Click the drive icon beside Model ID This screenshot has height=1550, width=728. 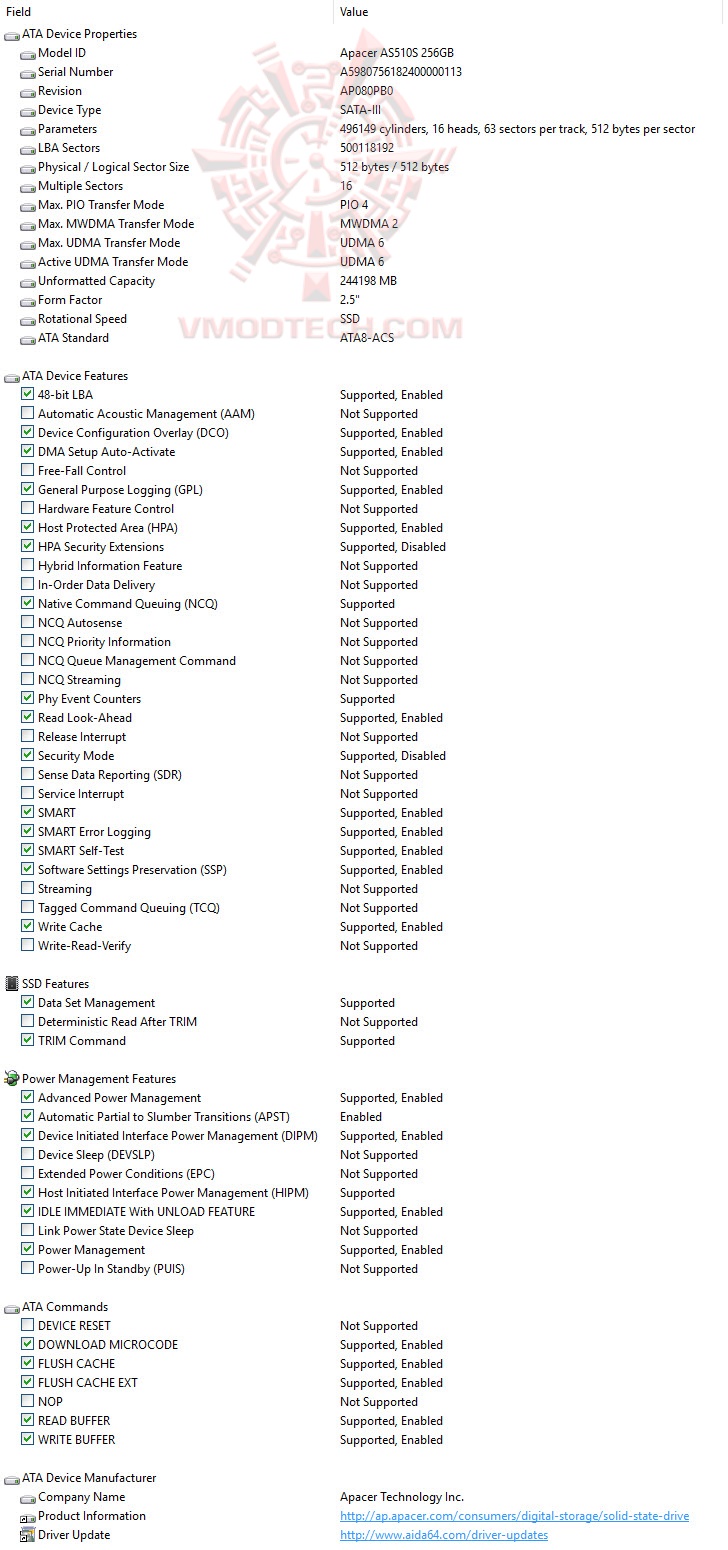click(x=28, y=53)
